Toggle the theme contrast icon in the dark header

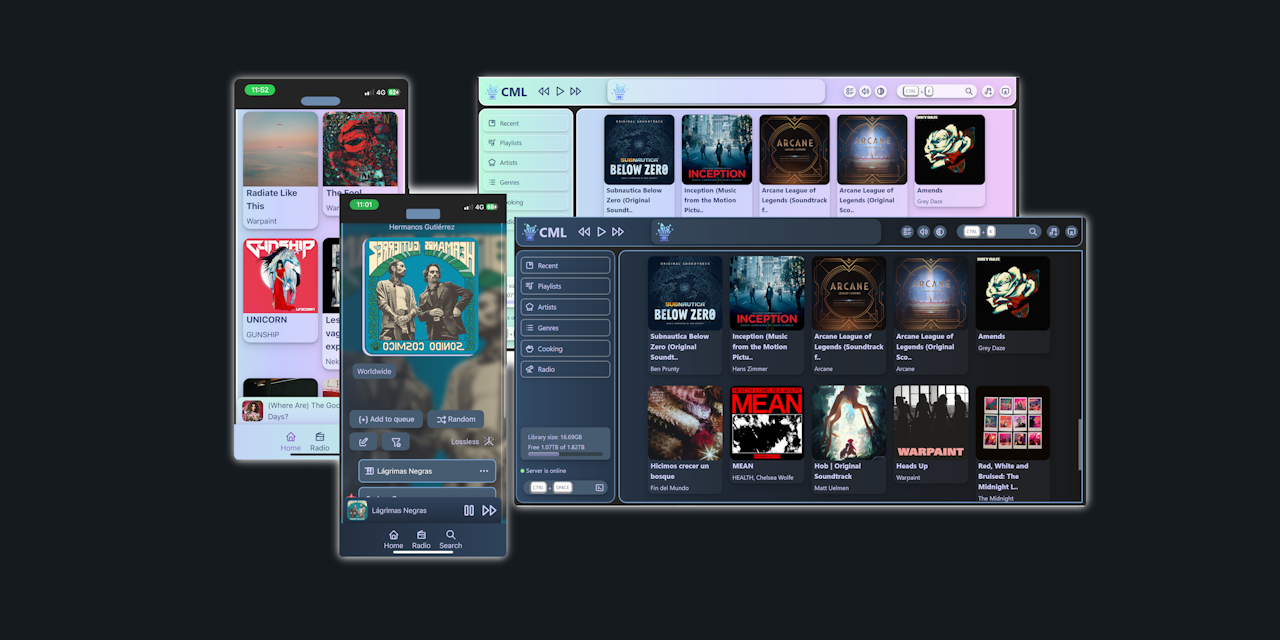[x=940, y=232]
